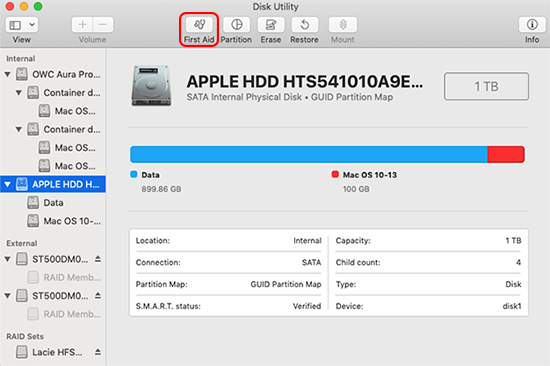Open the Info inspector
Image resolution: width=550 pixels, height=366 pixels.
532,25
